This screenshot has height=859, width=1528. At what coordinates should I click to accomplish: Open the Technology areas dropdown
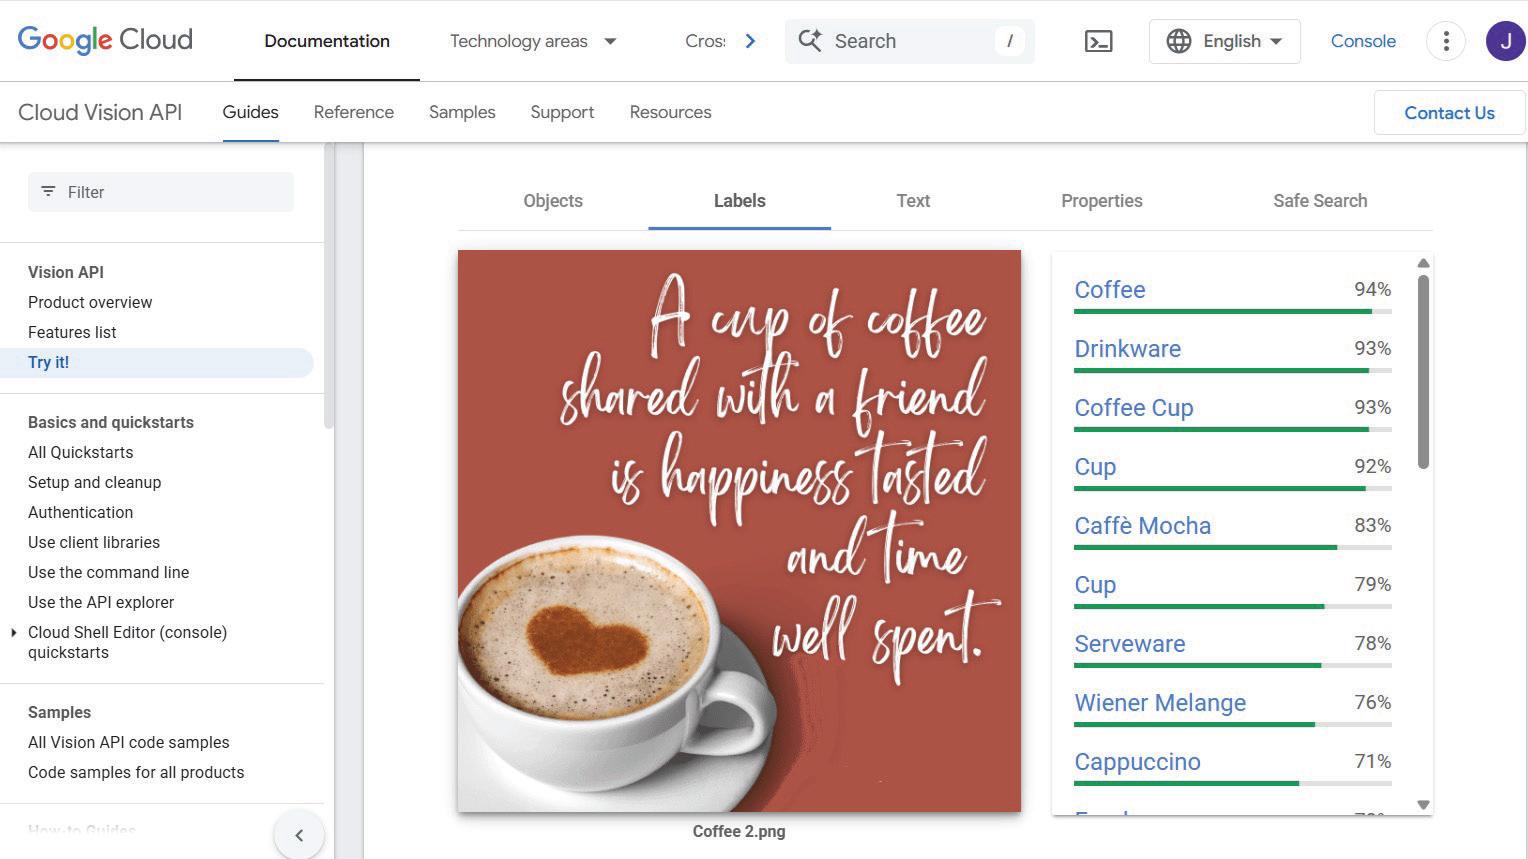[x=533, y=41]
